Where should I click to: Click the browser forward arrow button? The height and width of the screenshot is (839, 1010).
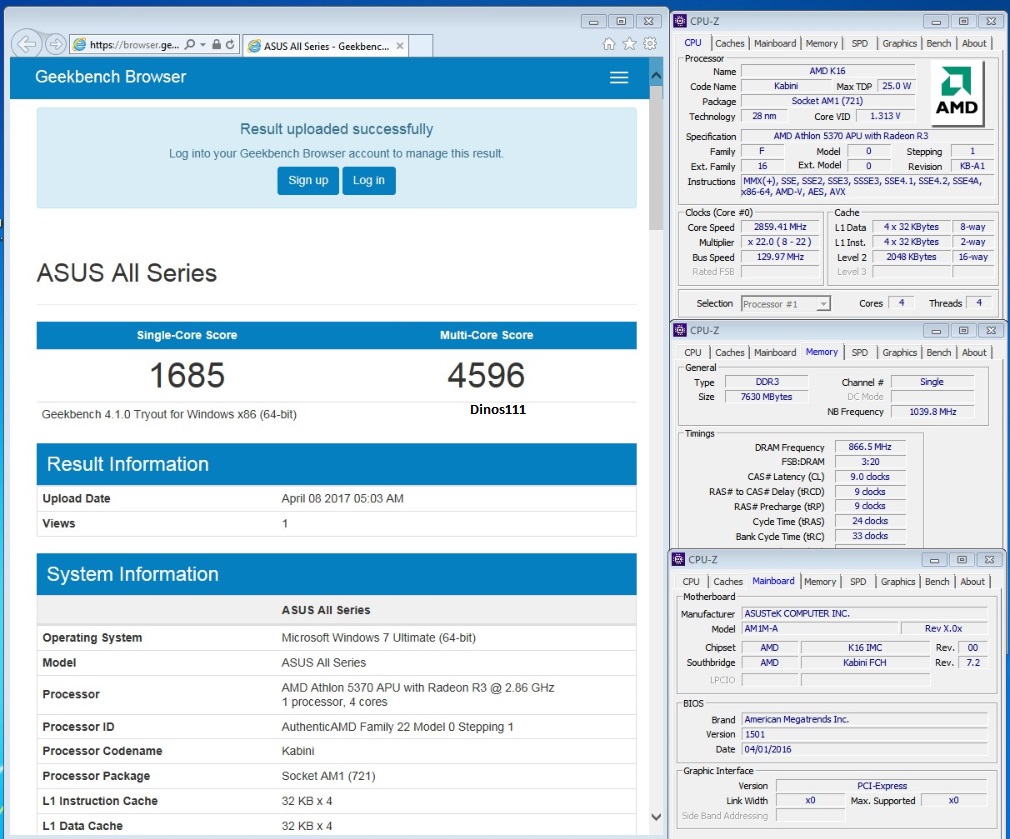pyautogui.click(x=56, y=44)
